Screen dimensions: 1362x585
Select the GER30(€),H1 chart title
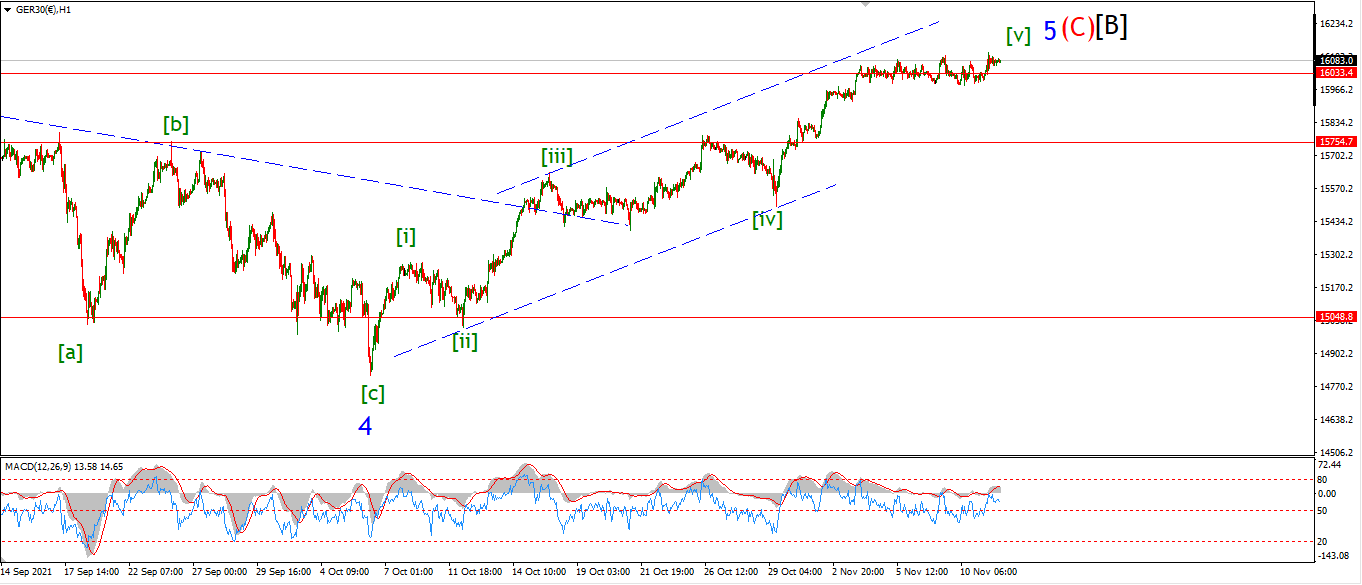[42, 9]
